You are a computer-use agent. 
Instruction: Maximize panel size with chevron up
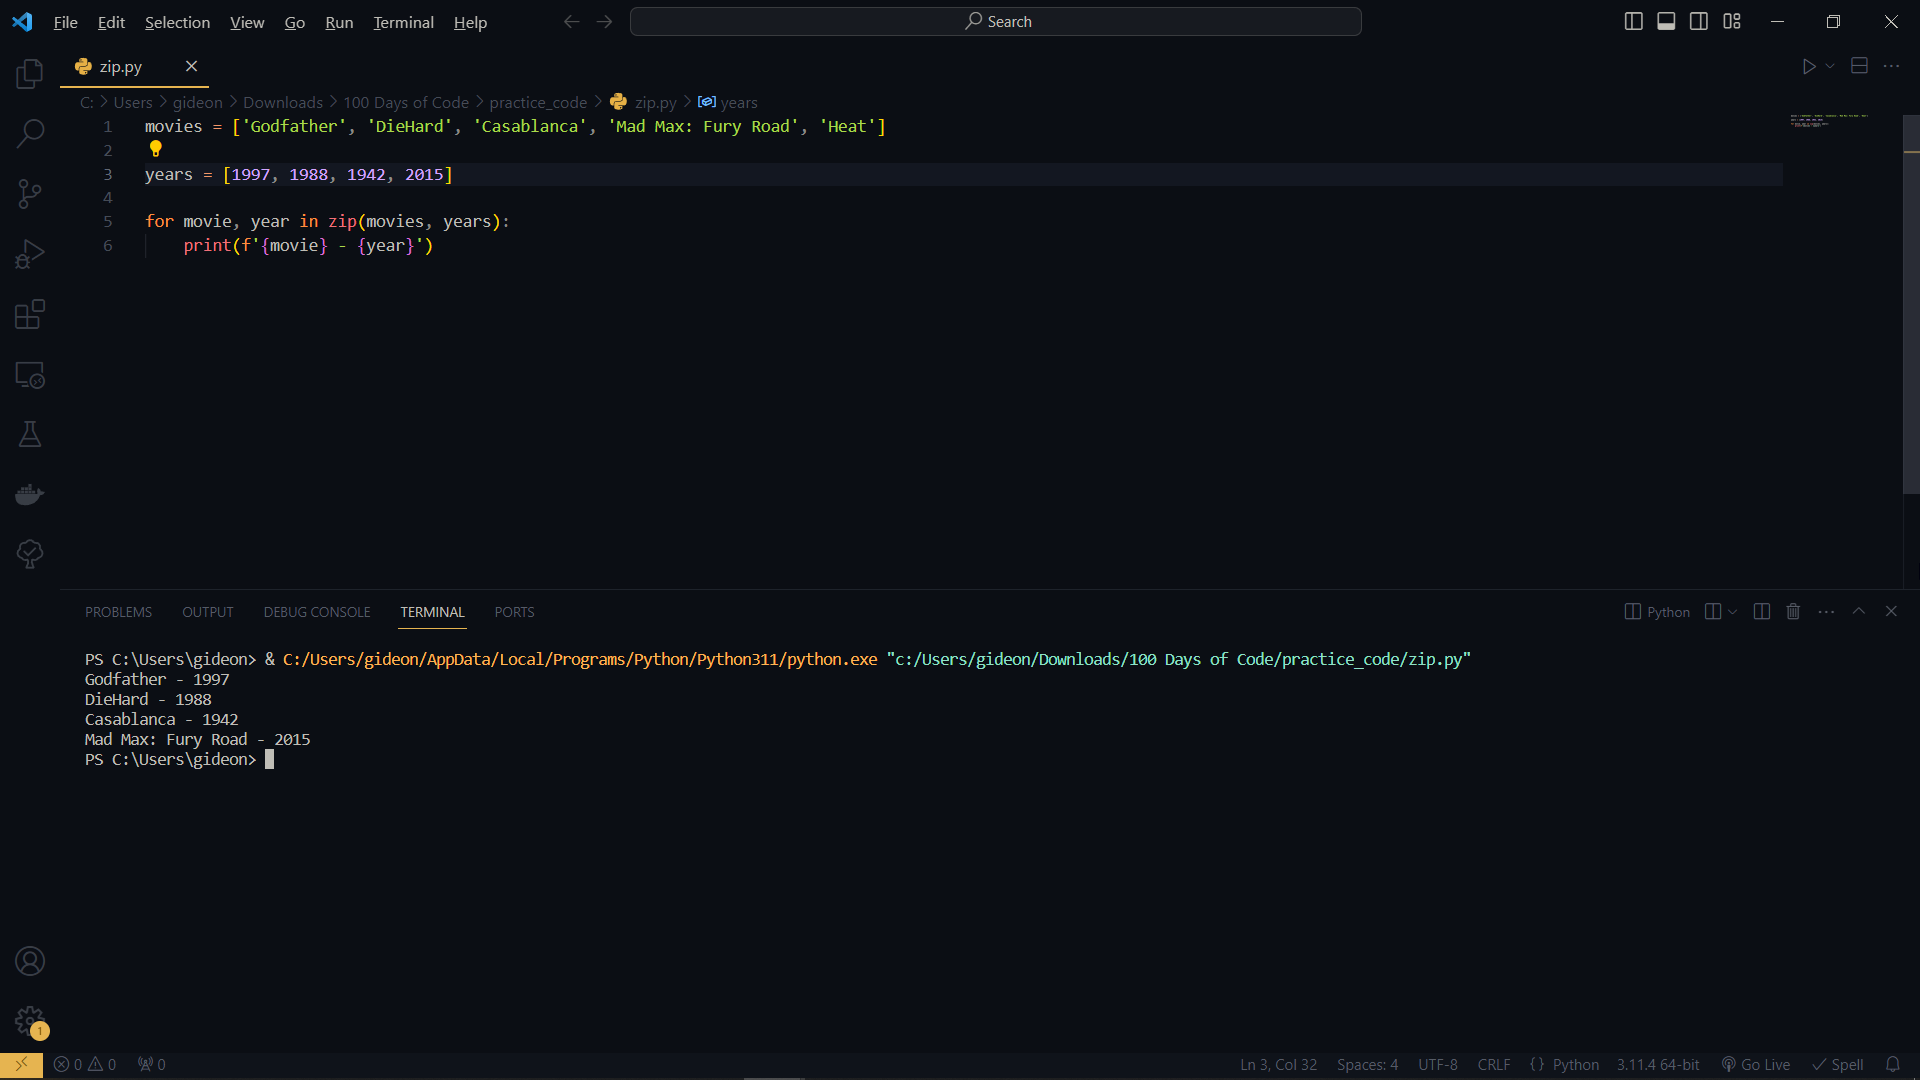tap(1859, 611)
